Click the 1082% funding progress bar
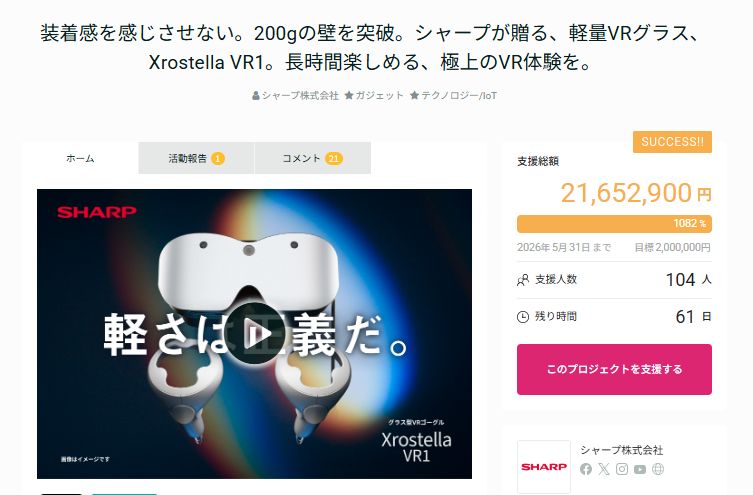Image resolution: width=753 pixels, height=495 pixels. [614, 224]
